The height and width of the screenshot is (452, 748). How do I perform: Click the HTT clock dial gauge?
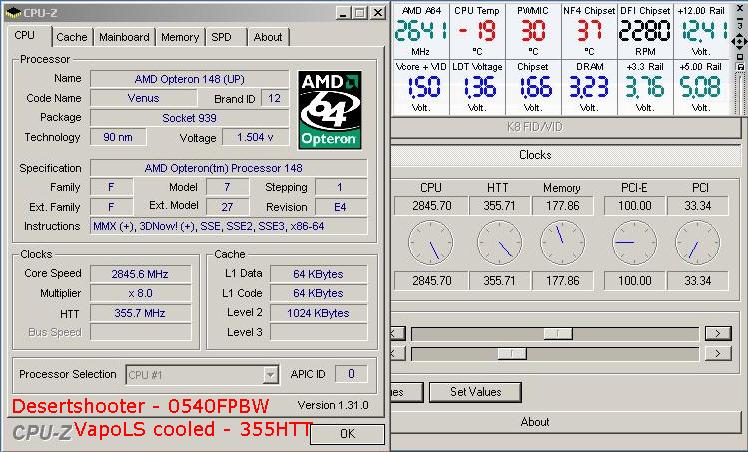pos(499,243)
